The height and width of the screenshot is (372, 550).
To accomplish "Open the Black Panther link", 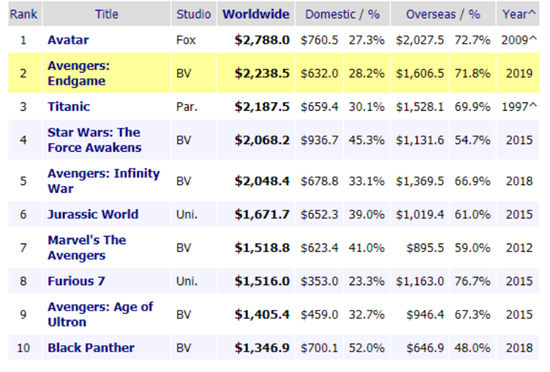I will [x=91, y=347].
